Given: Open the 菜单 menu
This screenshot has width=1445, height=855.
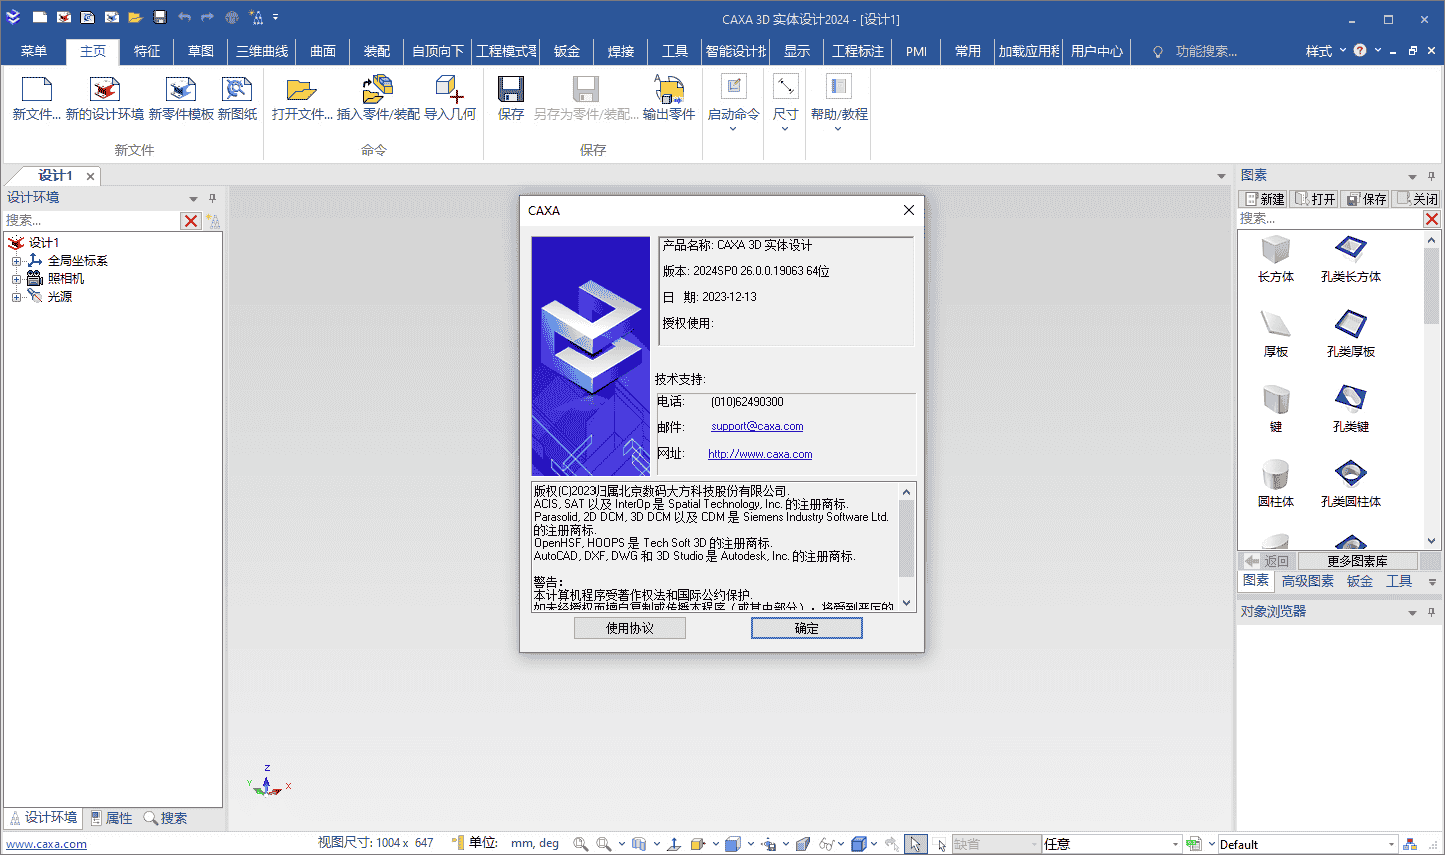Looking at the screenshot, I should coord(33,50).
